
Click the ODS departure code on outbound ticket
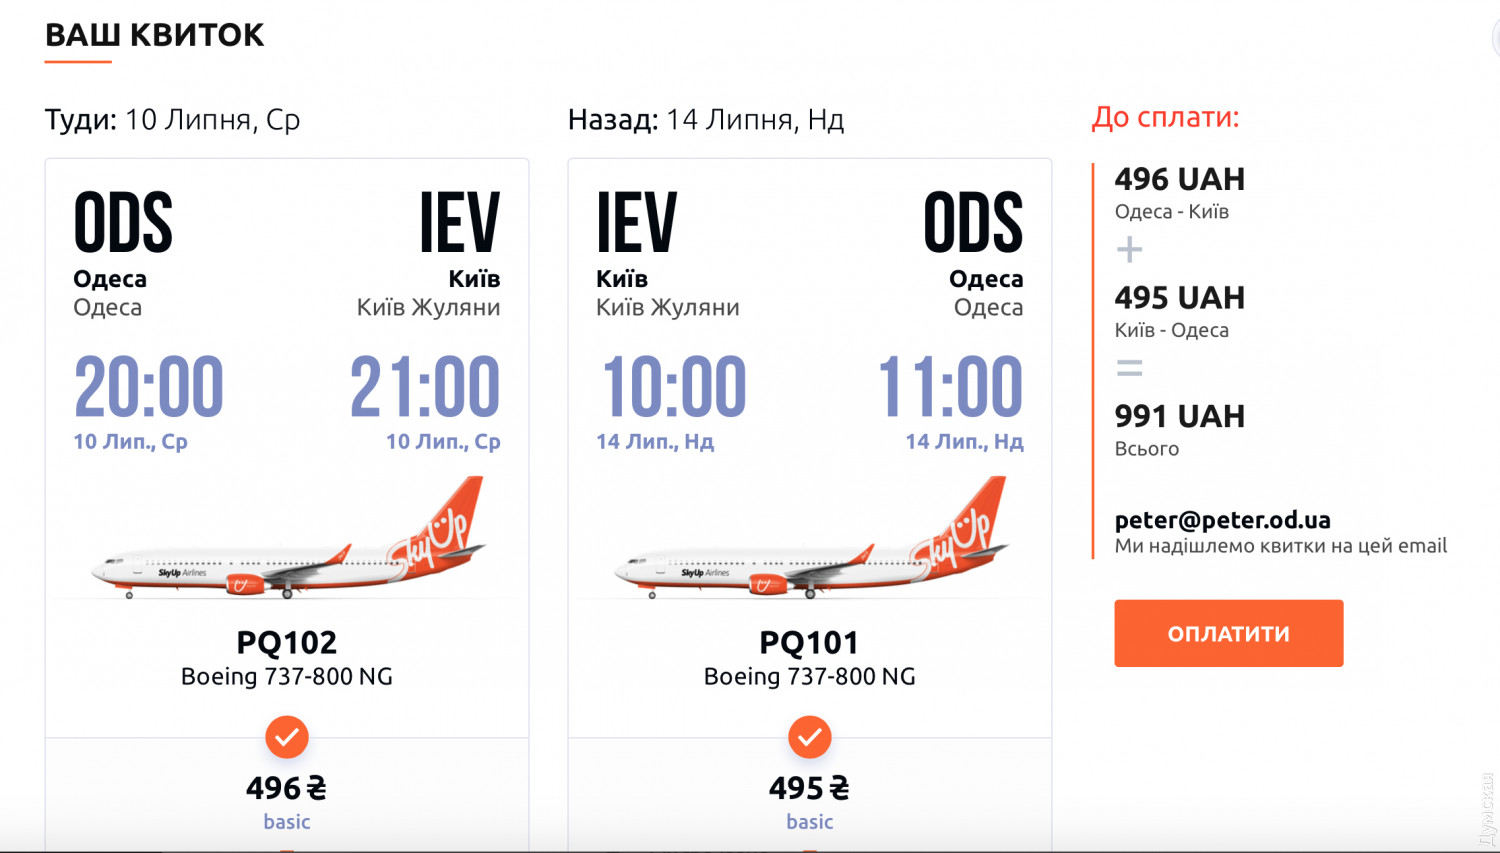tap(123, 223)
